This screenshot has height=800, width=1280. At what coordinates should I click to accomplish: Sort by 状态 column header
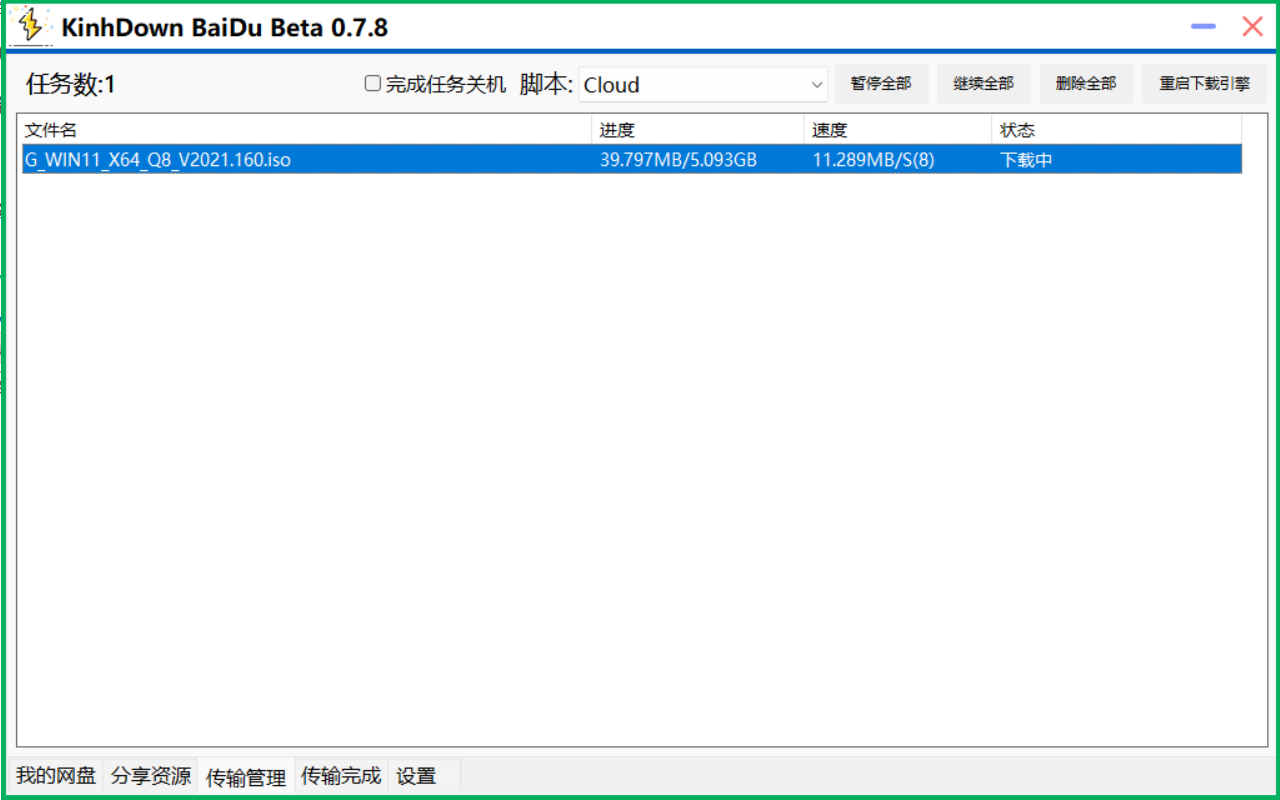pos(1117,130)
